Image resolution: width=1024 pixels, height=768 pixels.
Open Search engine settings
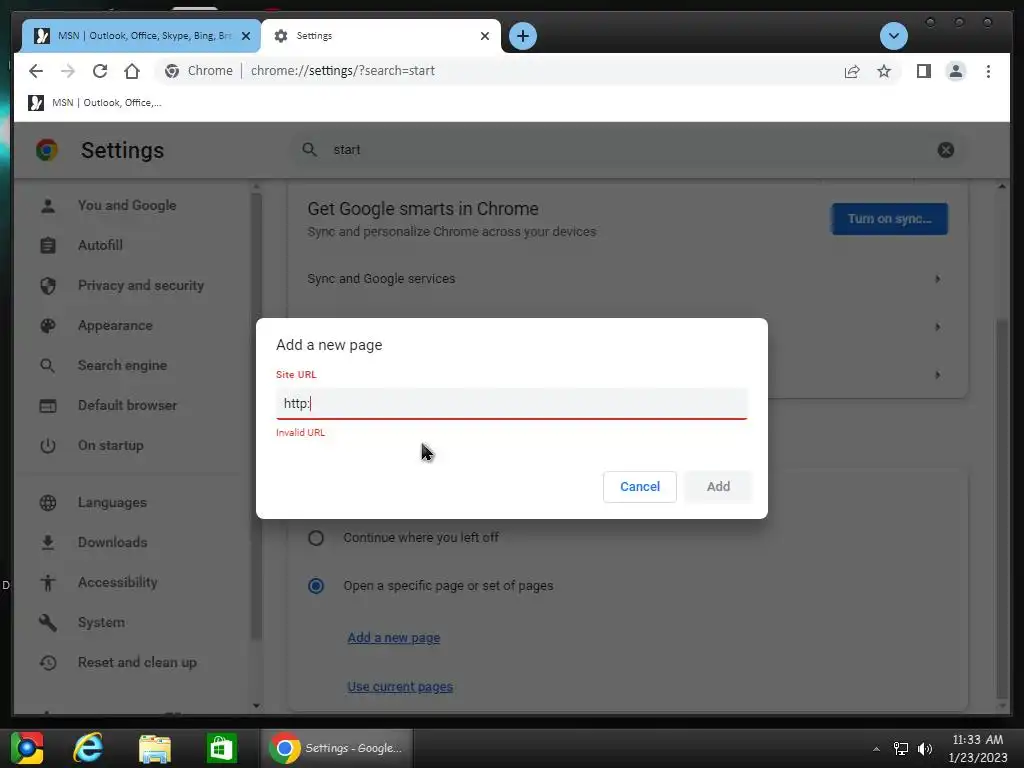[122, 365]
